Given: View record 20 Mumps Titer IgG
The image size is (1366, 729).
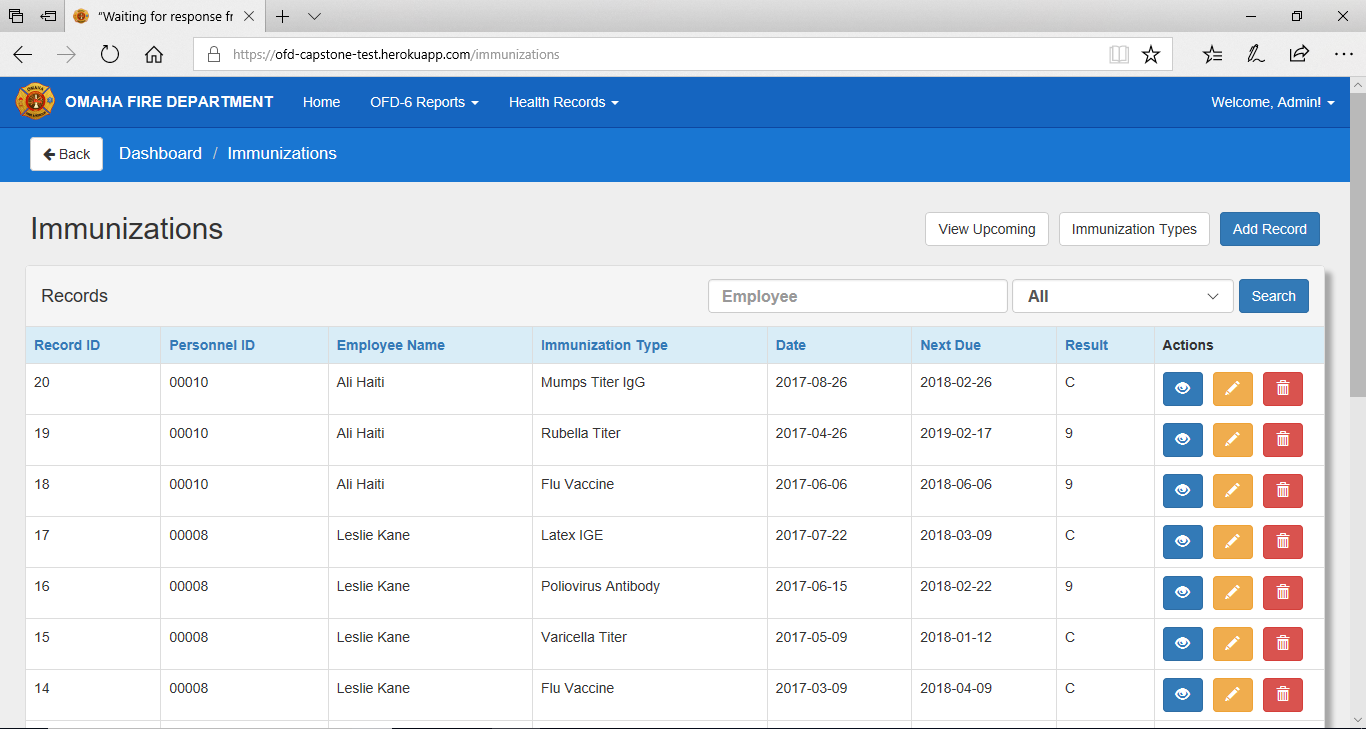Looking at the screenshot, I should (1183, 389).
